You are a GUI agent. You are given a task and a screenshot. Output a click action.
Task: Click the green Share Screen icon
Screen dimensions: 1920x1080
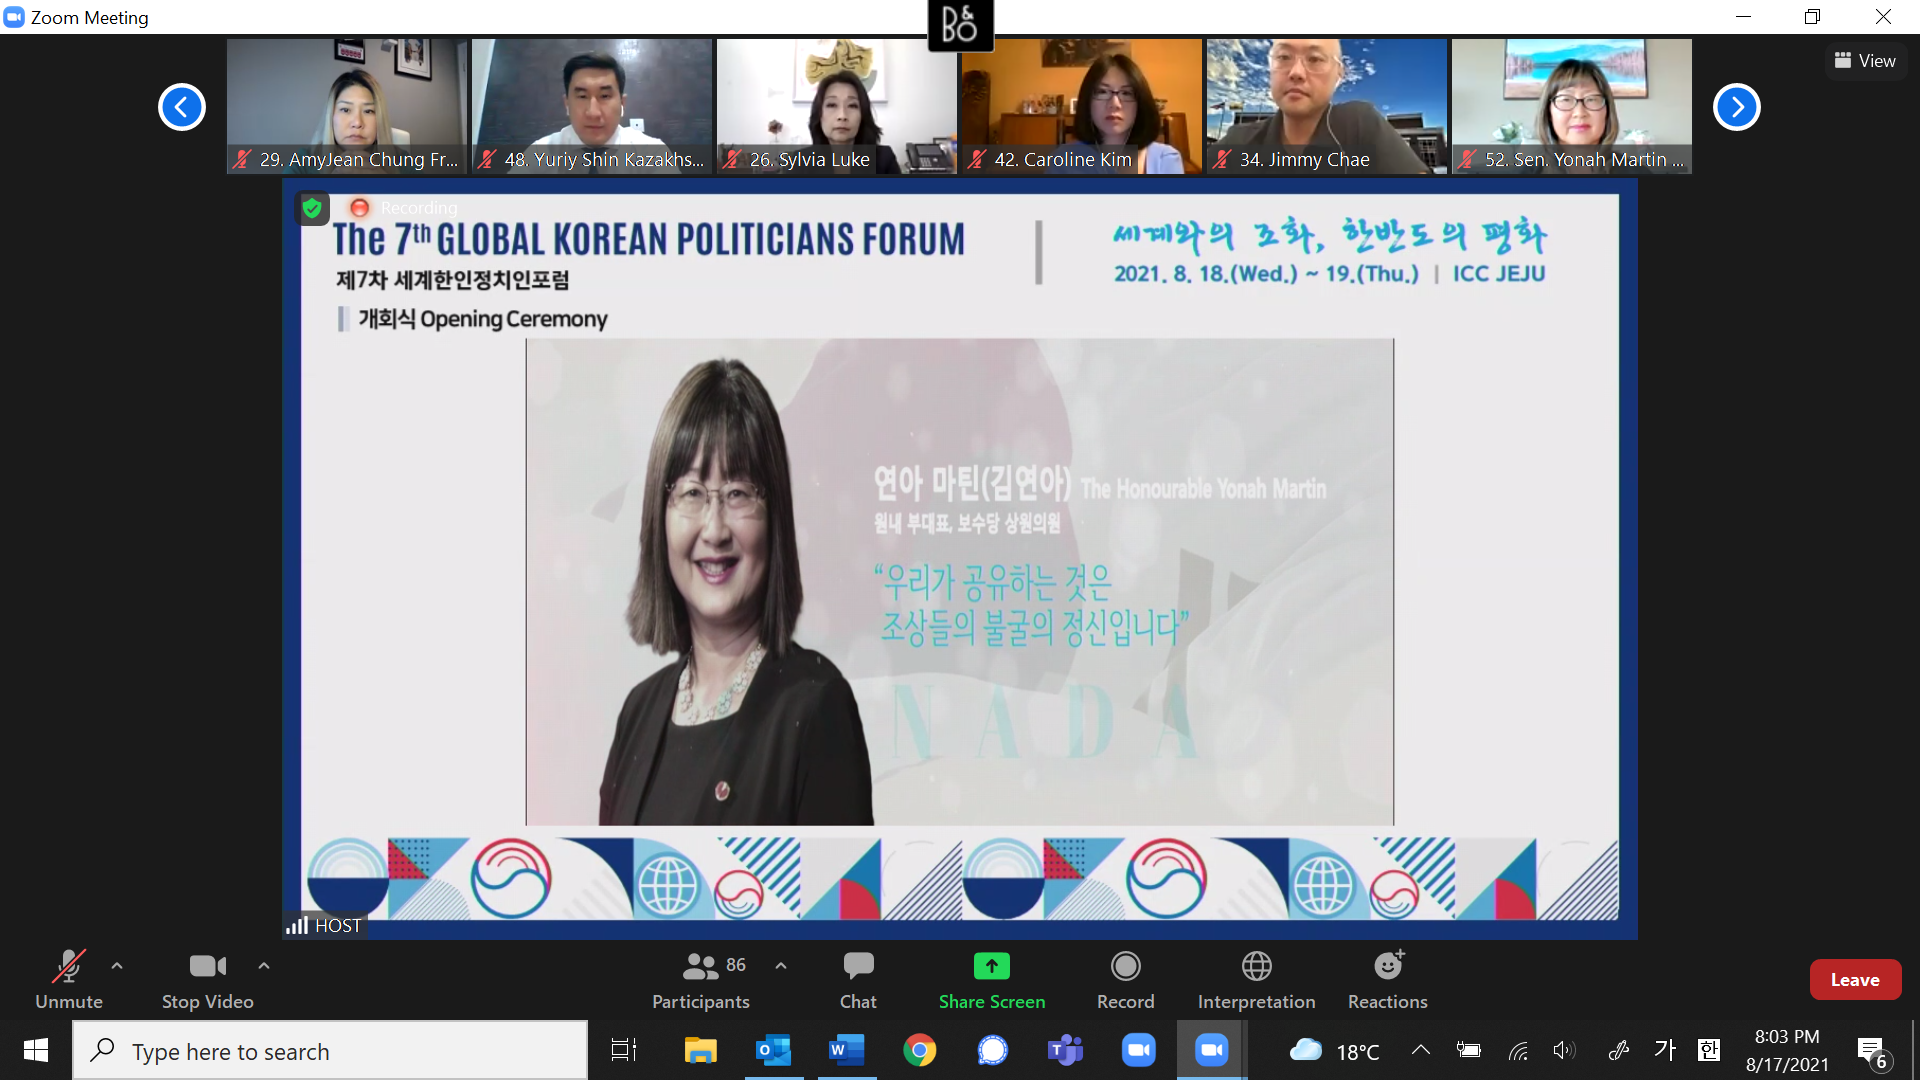coord(991,966)
